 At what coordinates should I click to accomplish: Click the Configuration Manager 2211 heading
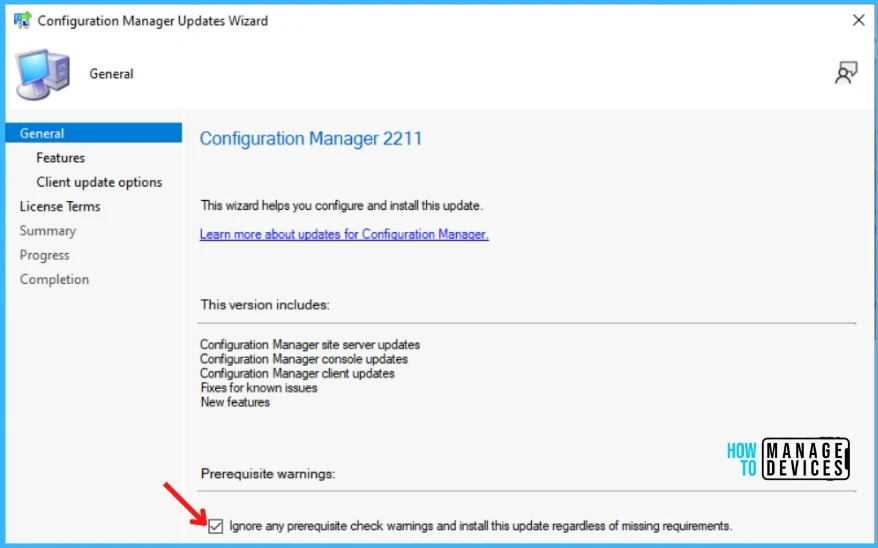[x=311, y=138]
